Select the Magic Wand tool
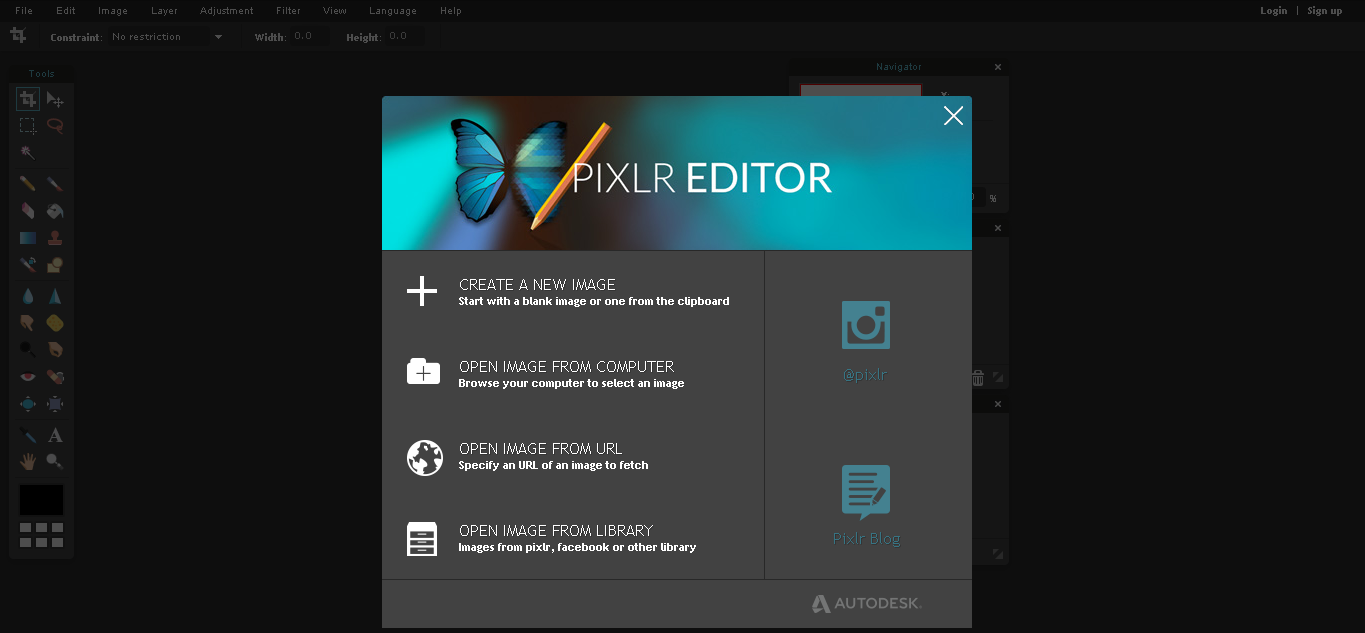Screen dimensions: 1365x633 point(28,153)
